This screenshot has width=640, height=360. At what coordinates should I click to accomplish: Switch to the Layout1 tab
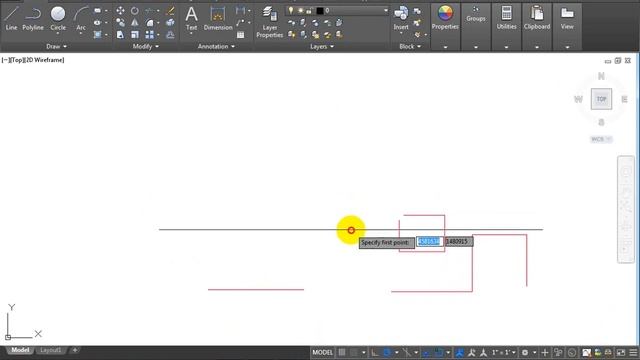(x=50, y=350)
